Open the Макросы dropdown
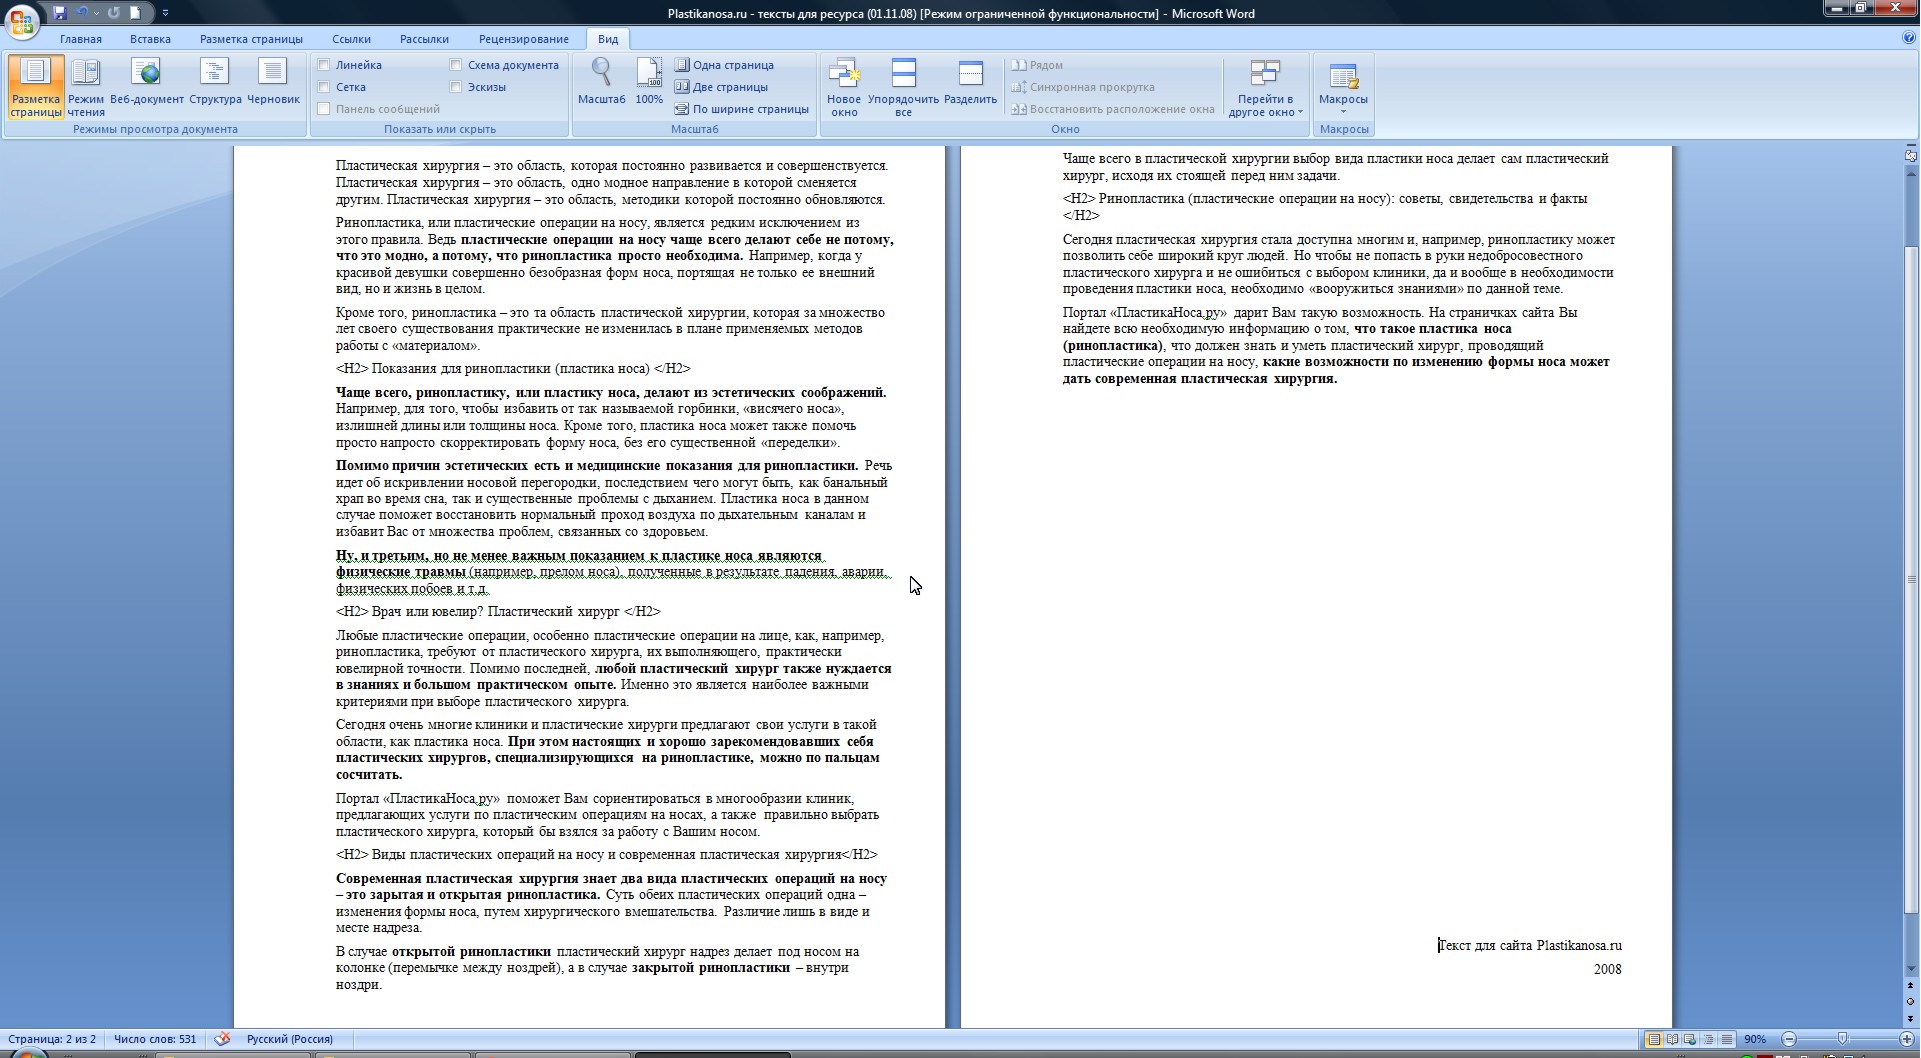The width and height of the screenshot is (1921, 1058). point(1343,87)
